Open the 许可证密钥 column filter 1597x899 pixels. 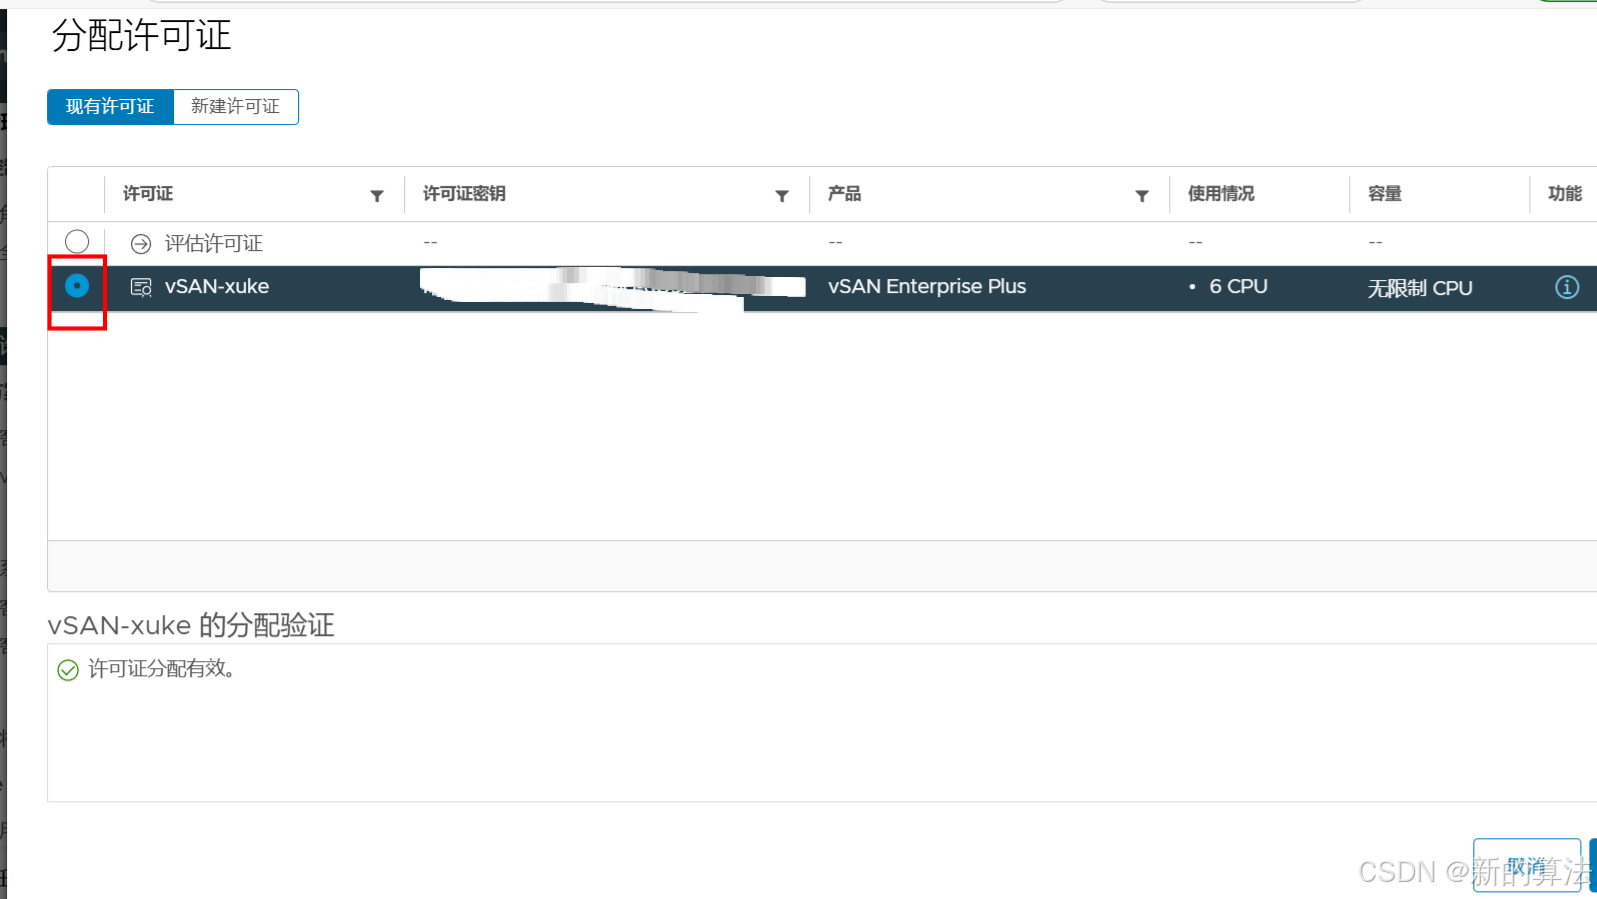click(782, 196)
